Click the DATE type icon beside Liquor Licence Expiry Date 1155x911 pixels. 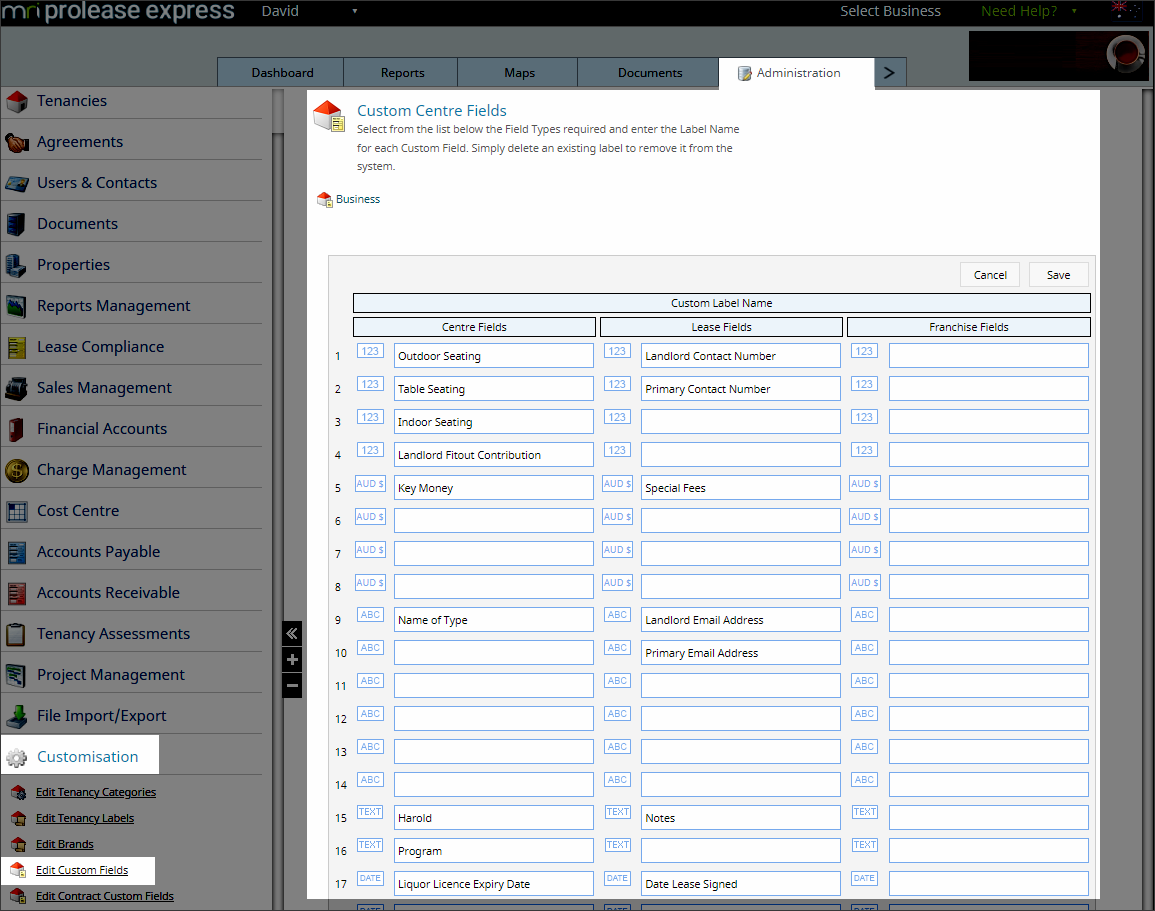click(370, 879)
